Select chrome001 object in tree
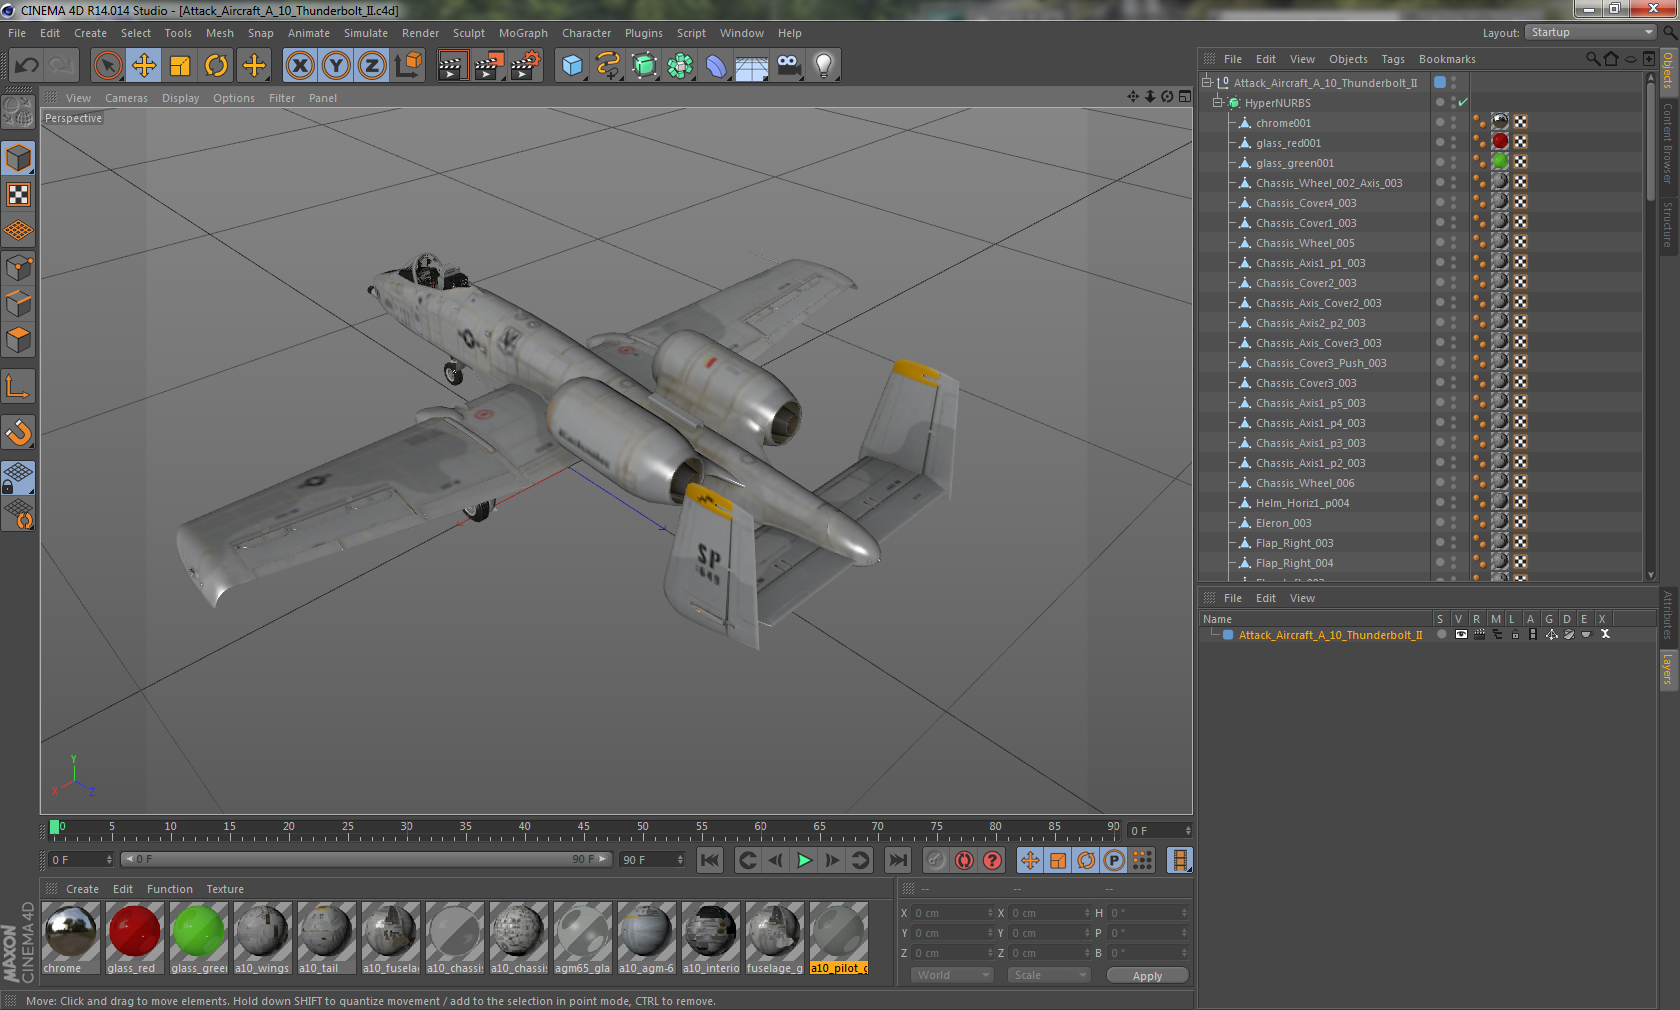Viewport: 1680px width, 1010px height. pos(1283,123)
